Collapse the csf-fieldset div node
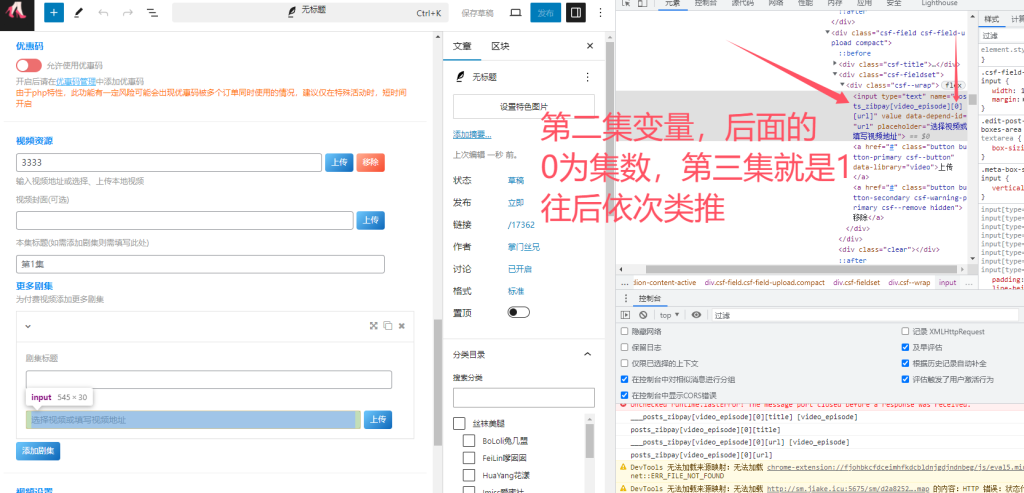Viewport: 1024px width, 493px height. 835,74
